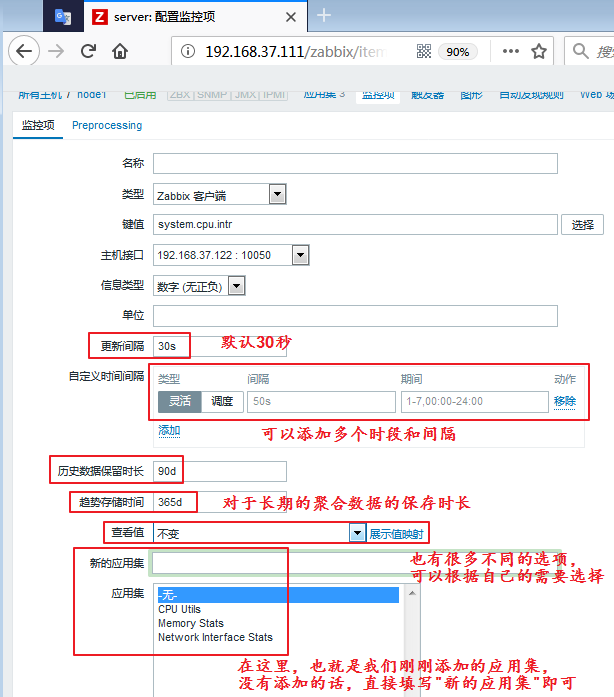Image resolution: width=614 pixels, height=697 pixels.
Task: Open the 类型 Zabbix 客户端 dropdown
Action: pos(277,194)
